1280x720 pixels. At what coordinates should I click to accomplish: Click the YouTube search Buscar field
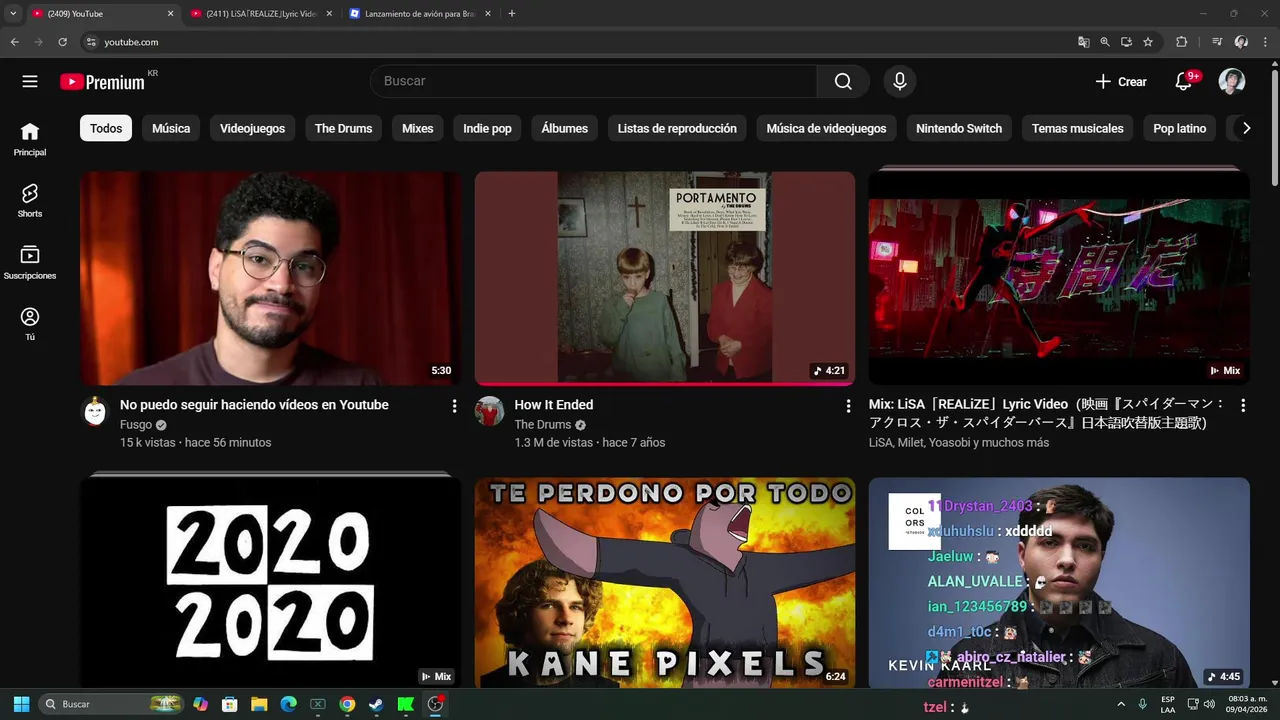[x=594, y=81]
